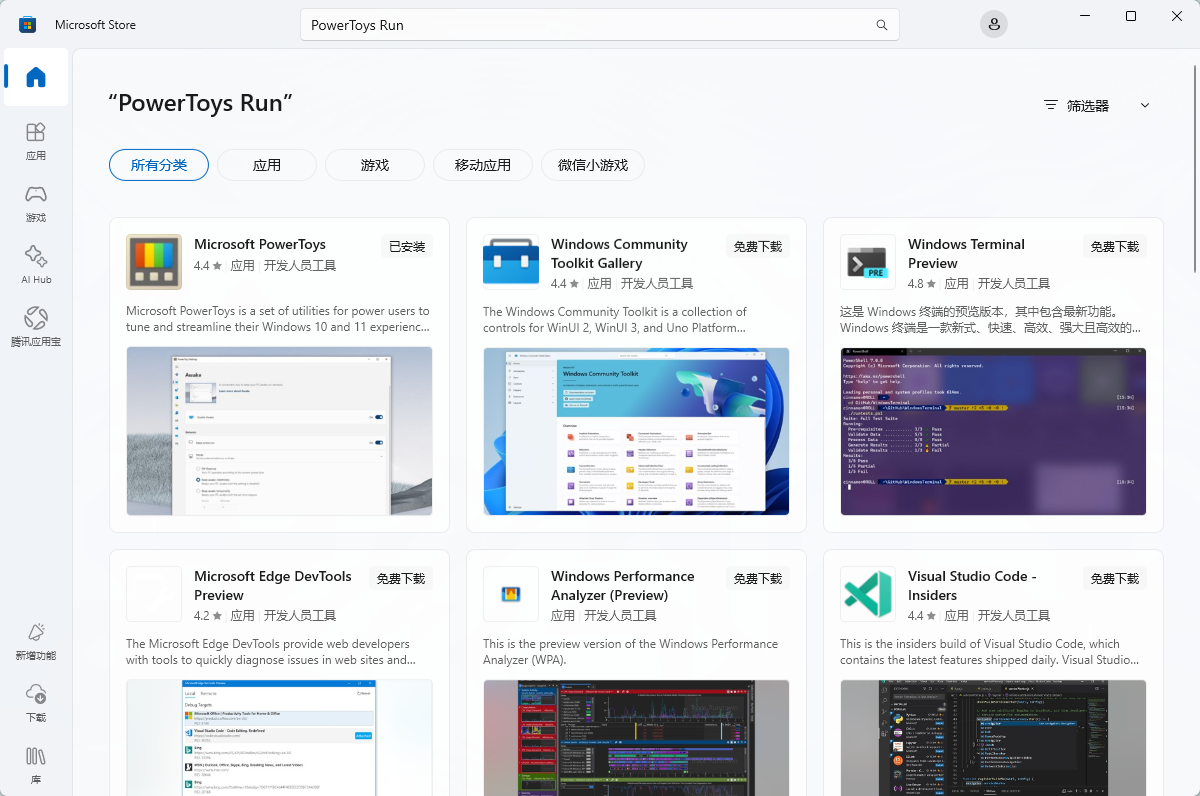Select the 应用 category filter tab

point(267,165)
